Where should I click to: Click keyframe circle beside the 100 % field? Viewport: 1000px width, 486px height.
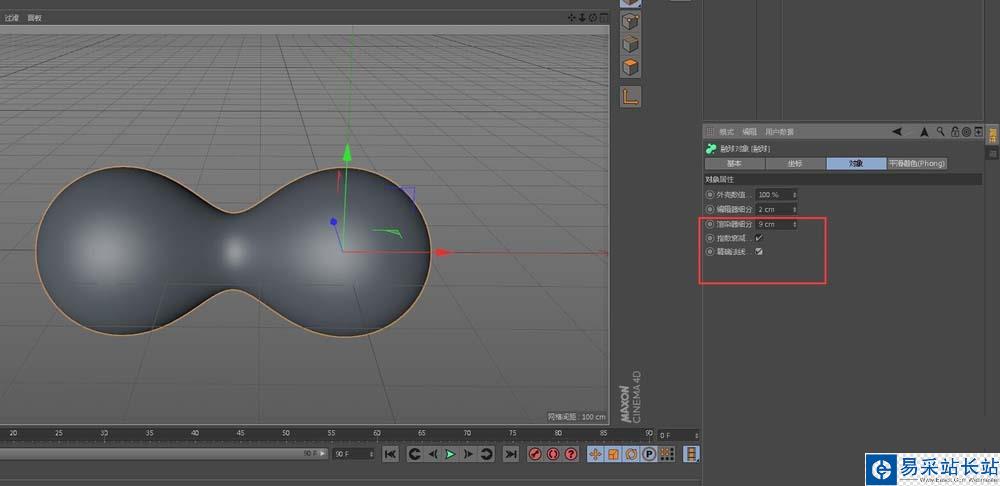710,195
